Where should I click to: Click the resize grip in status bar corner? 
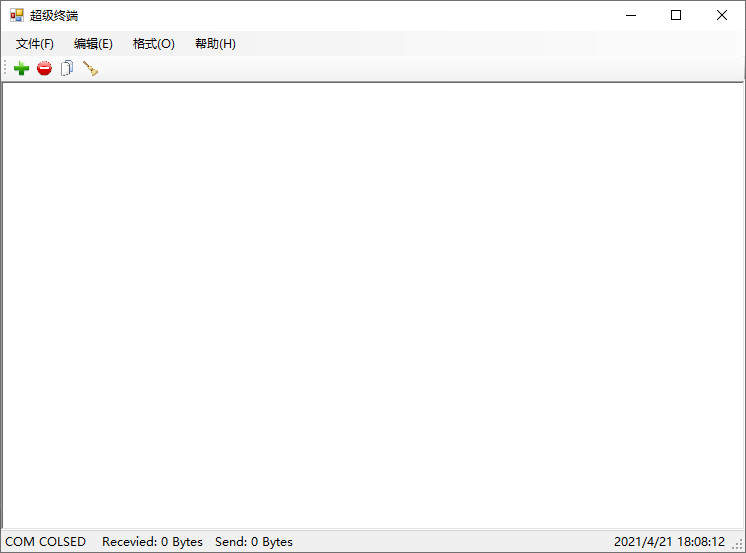click(x=737, y=544)
